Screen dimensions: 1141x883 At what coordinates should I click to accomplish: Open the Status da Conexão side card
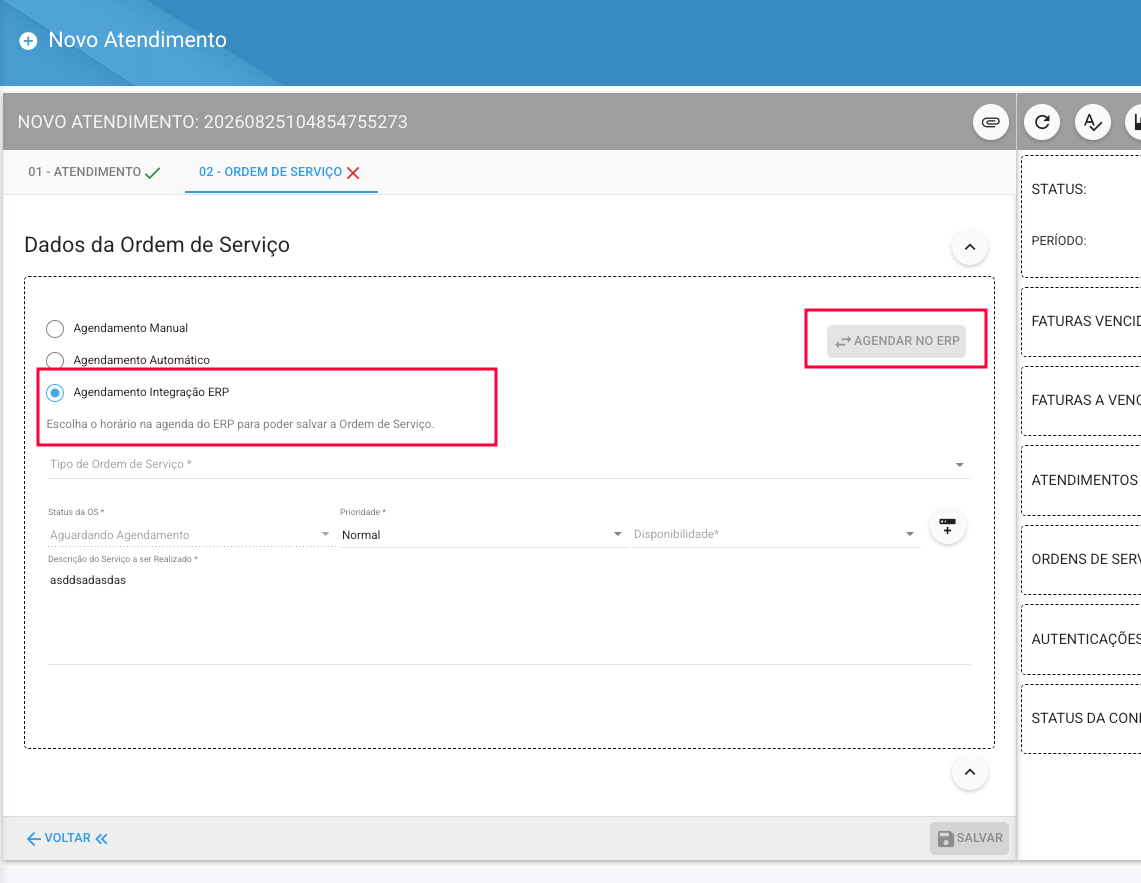pyautogui.click(x=1081, y=718)
